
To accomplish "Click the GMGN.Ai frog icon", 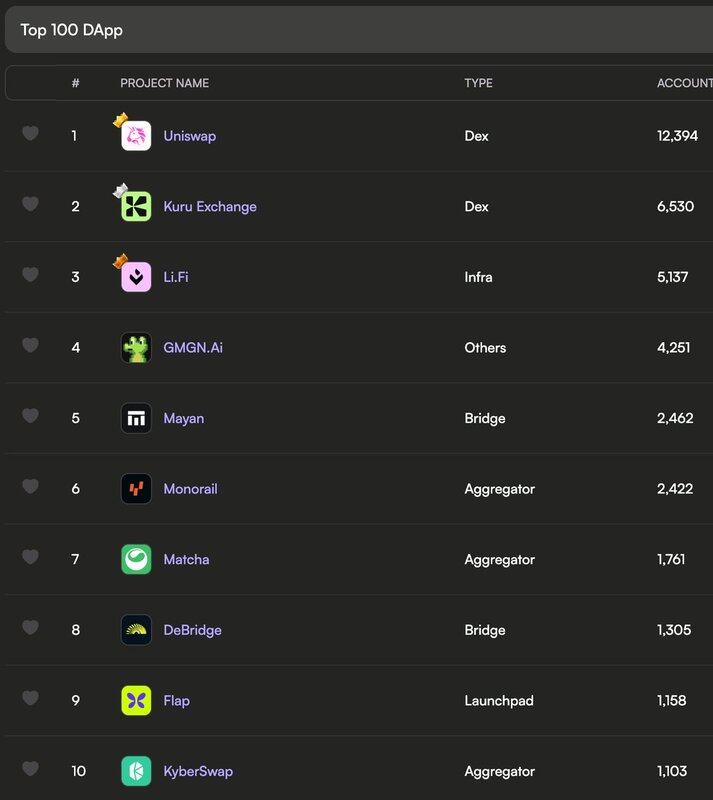I will (x=136, y=348).
